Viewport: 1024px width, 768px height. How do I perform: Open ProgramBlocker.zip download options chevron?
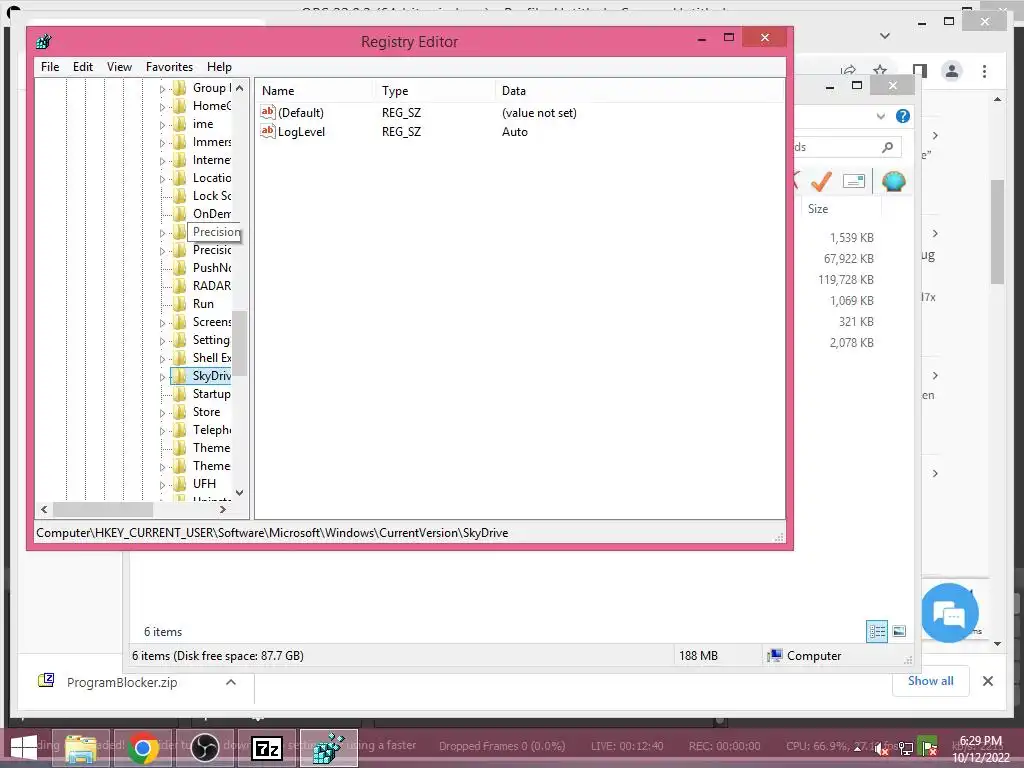(x=231, y=682)
